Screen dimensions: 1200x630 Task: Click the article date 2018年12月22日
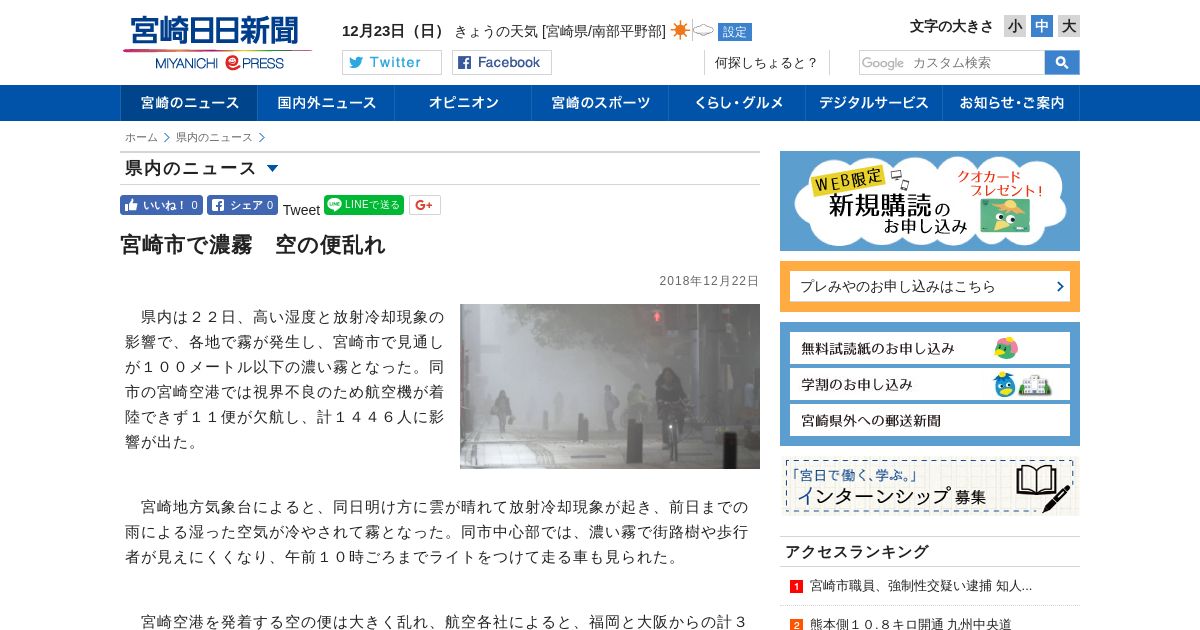click(709, 281)
